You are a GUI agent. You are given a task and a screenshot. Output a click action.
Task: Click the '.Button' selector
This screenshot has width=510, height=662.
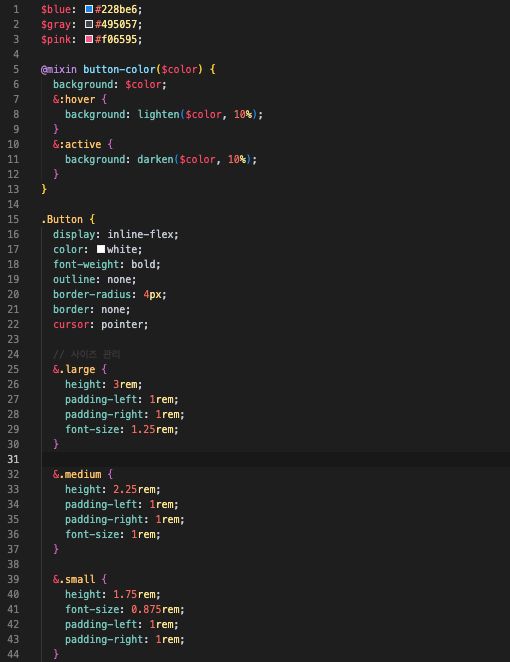click(62, 220)
